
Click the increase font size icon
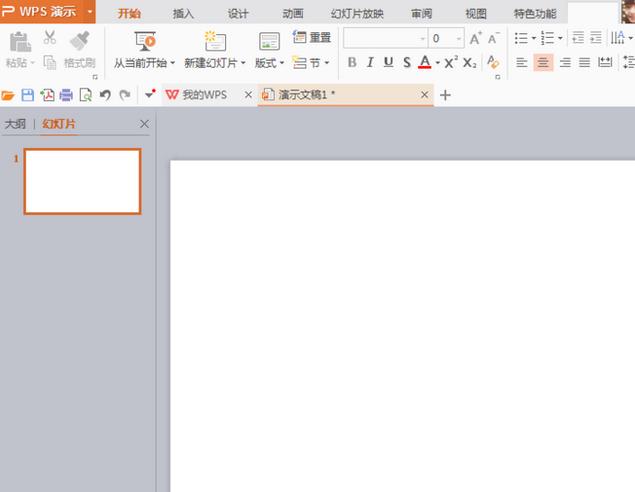tap(476, 38)
